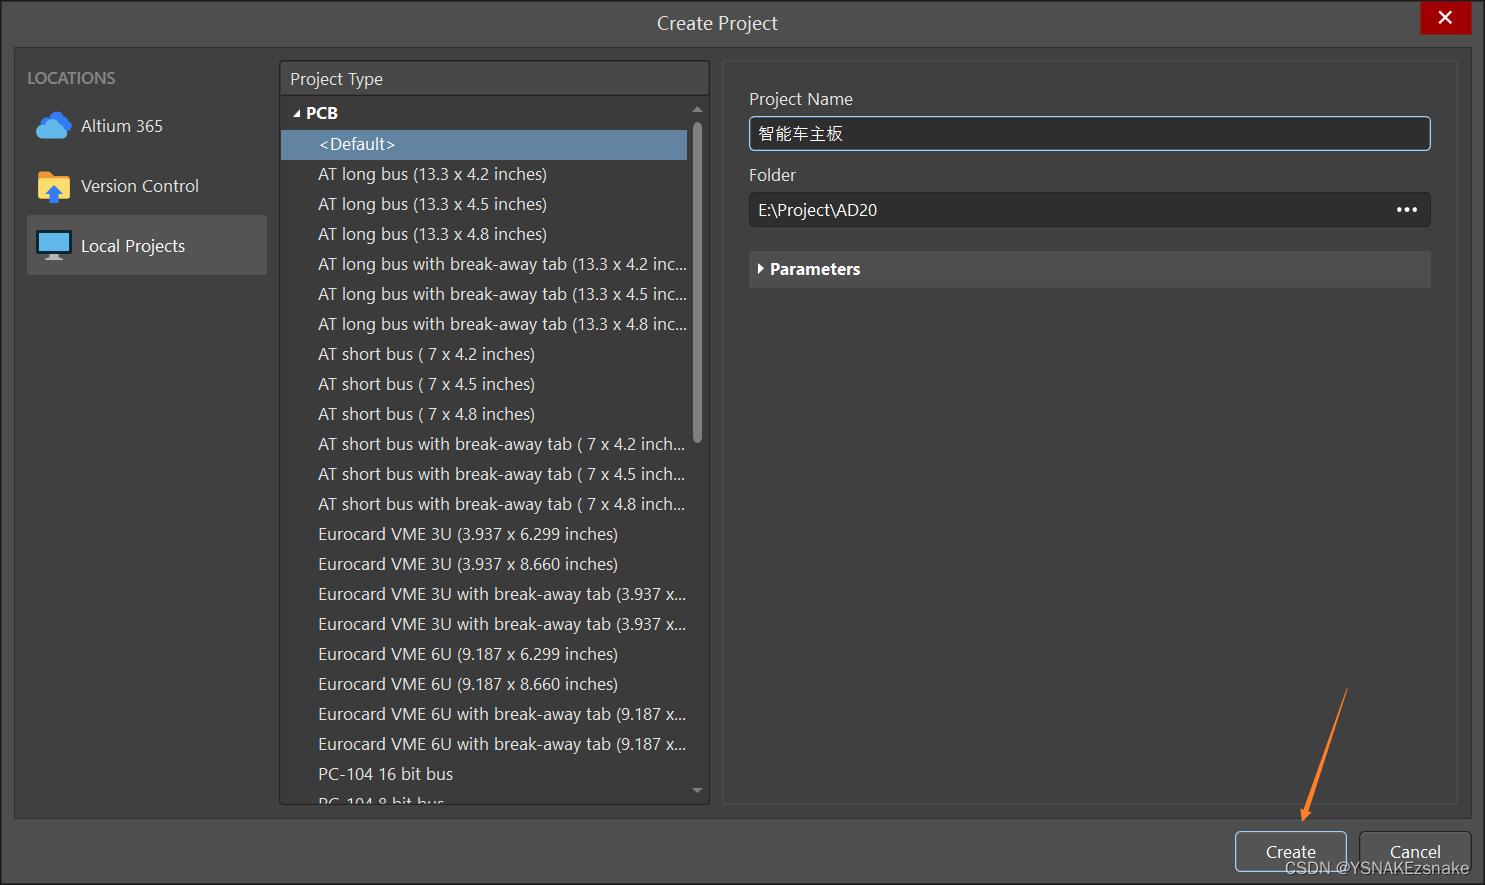
Task: Select PC-104 16 bit bus
Action: click(x=484, y=774)
